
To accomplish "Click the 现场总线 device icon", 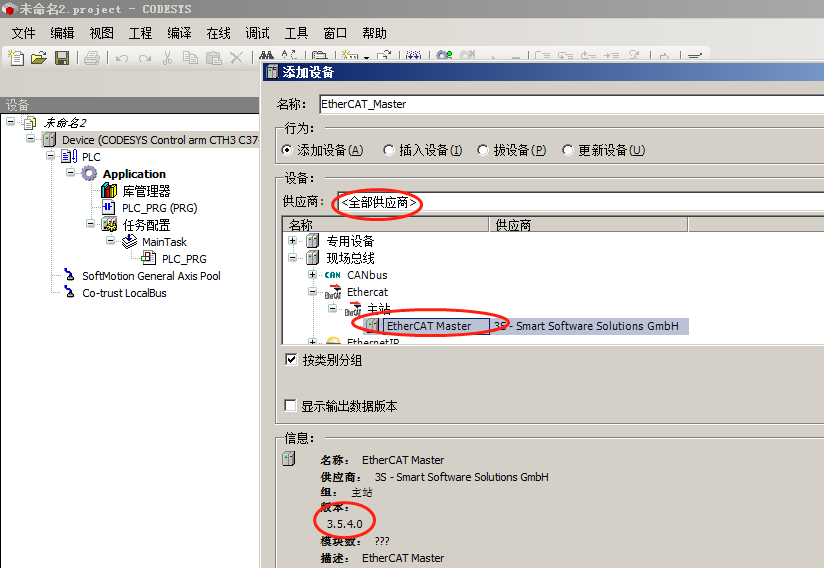I will tap(313, 258).
